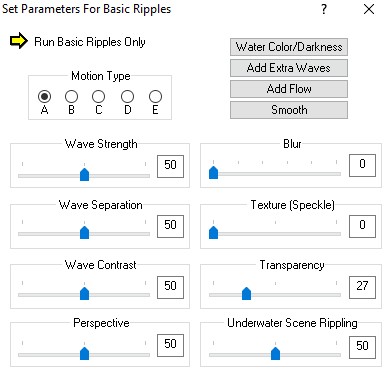Open the help question mark in the title bar
Image resolution: width=389 pixels, height=375 pixels.
324,9
